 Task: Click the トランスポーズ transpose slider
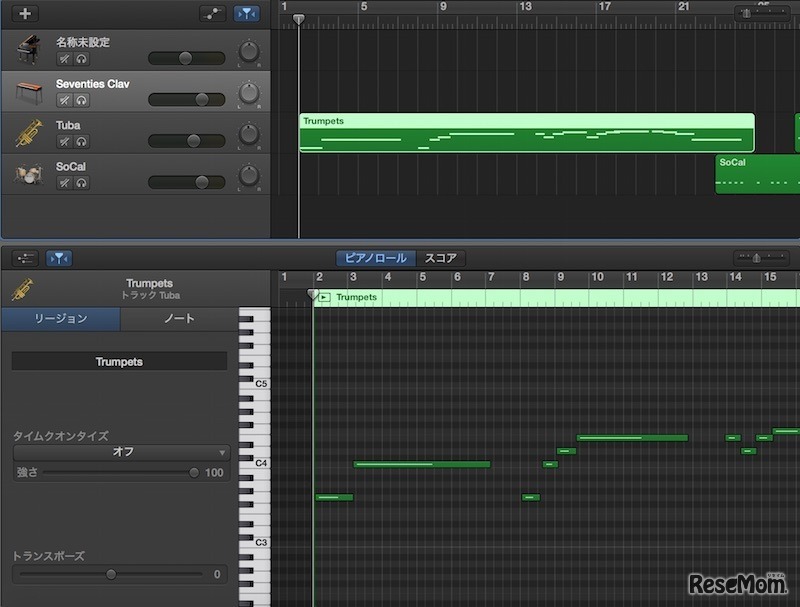coord(111,575)
